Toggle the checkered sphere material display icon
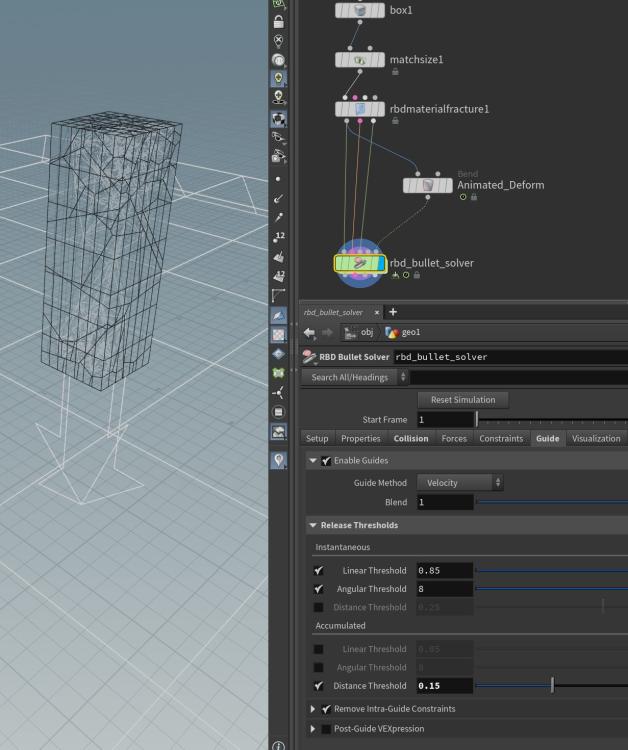Viewport: 628px width, 750px height. point(278,119)
